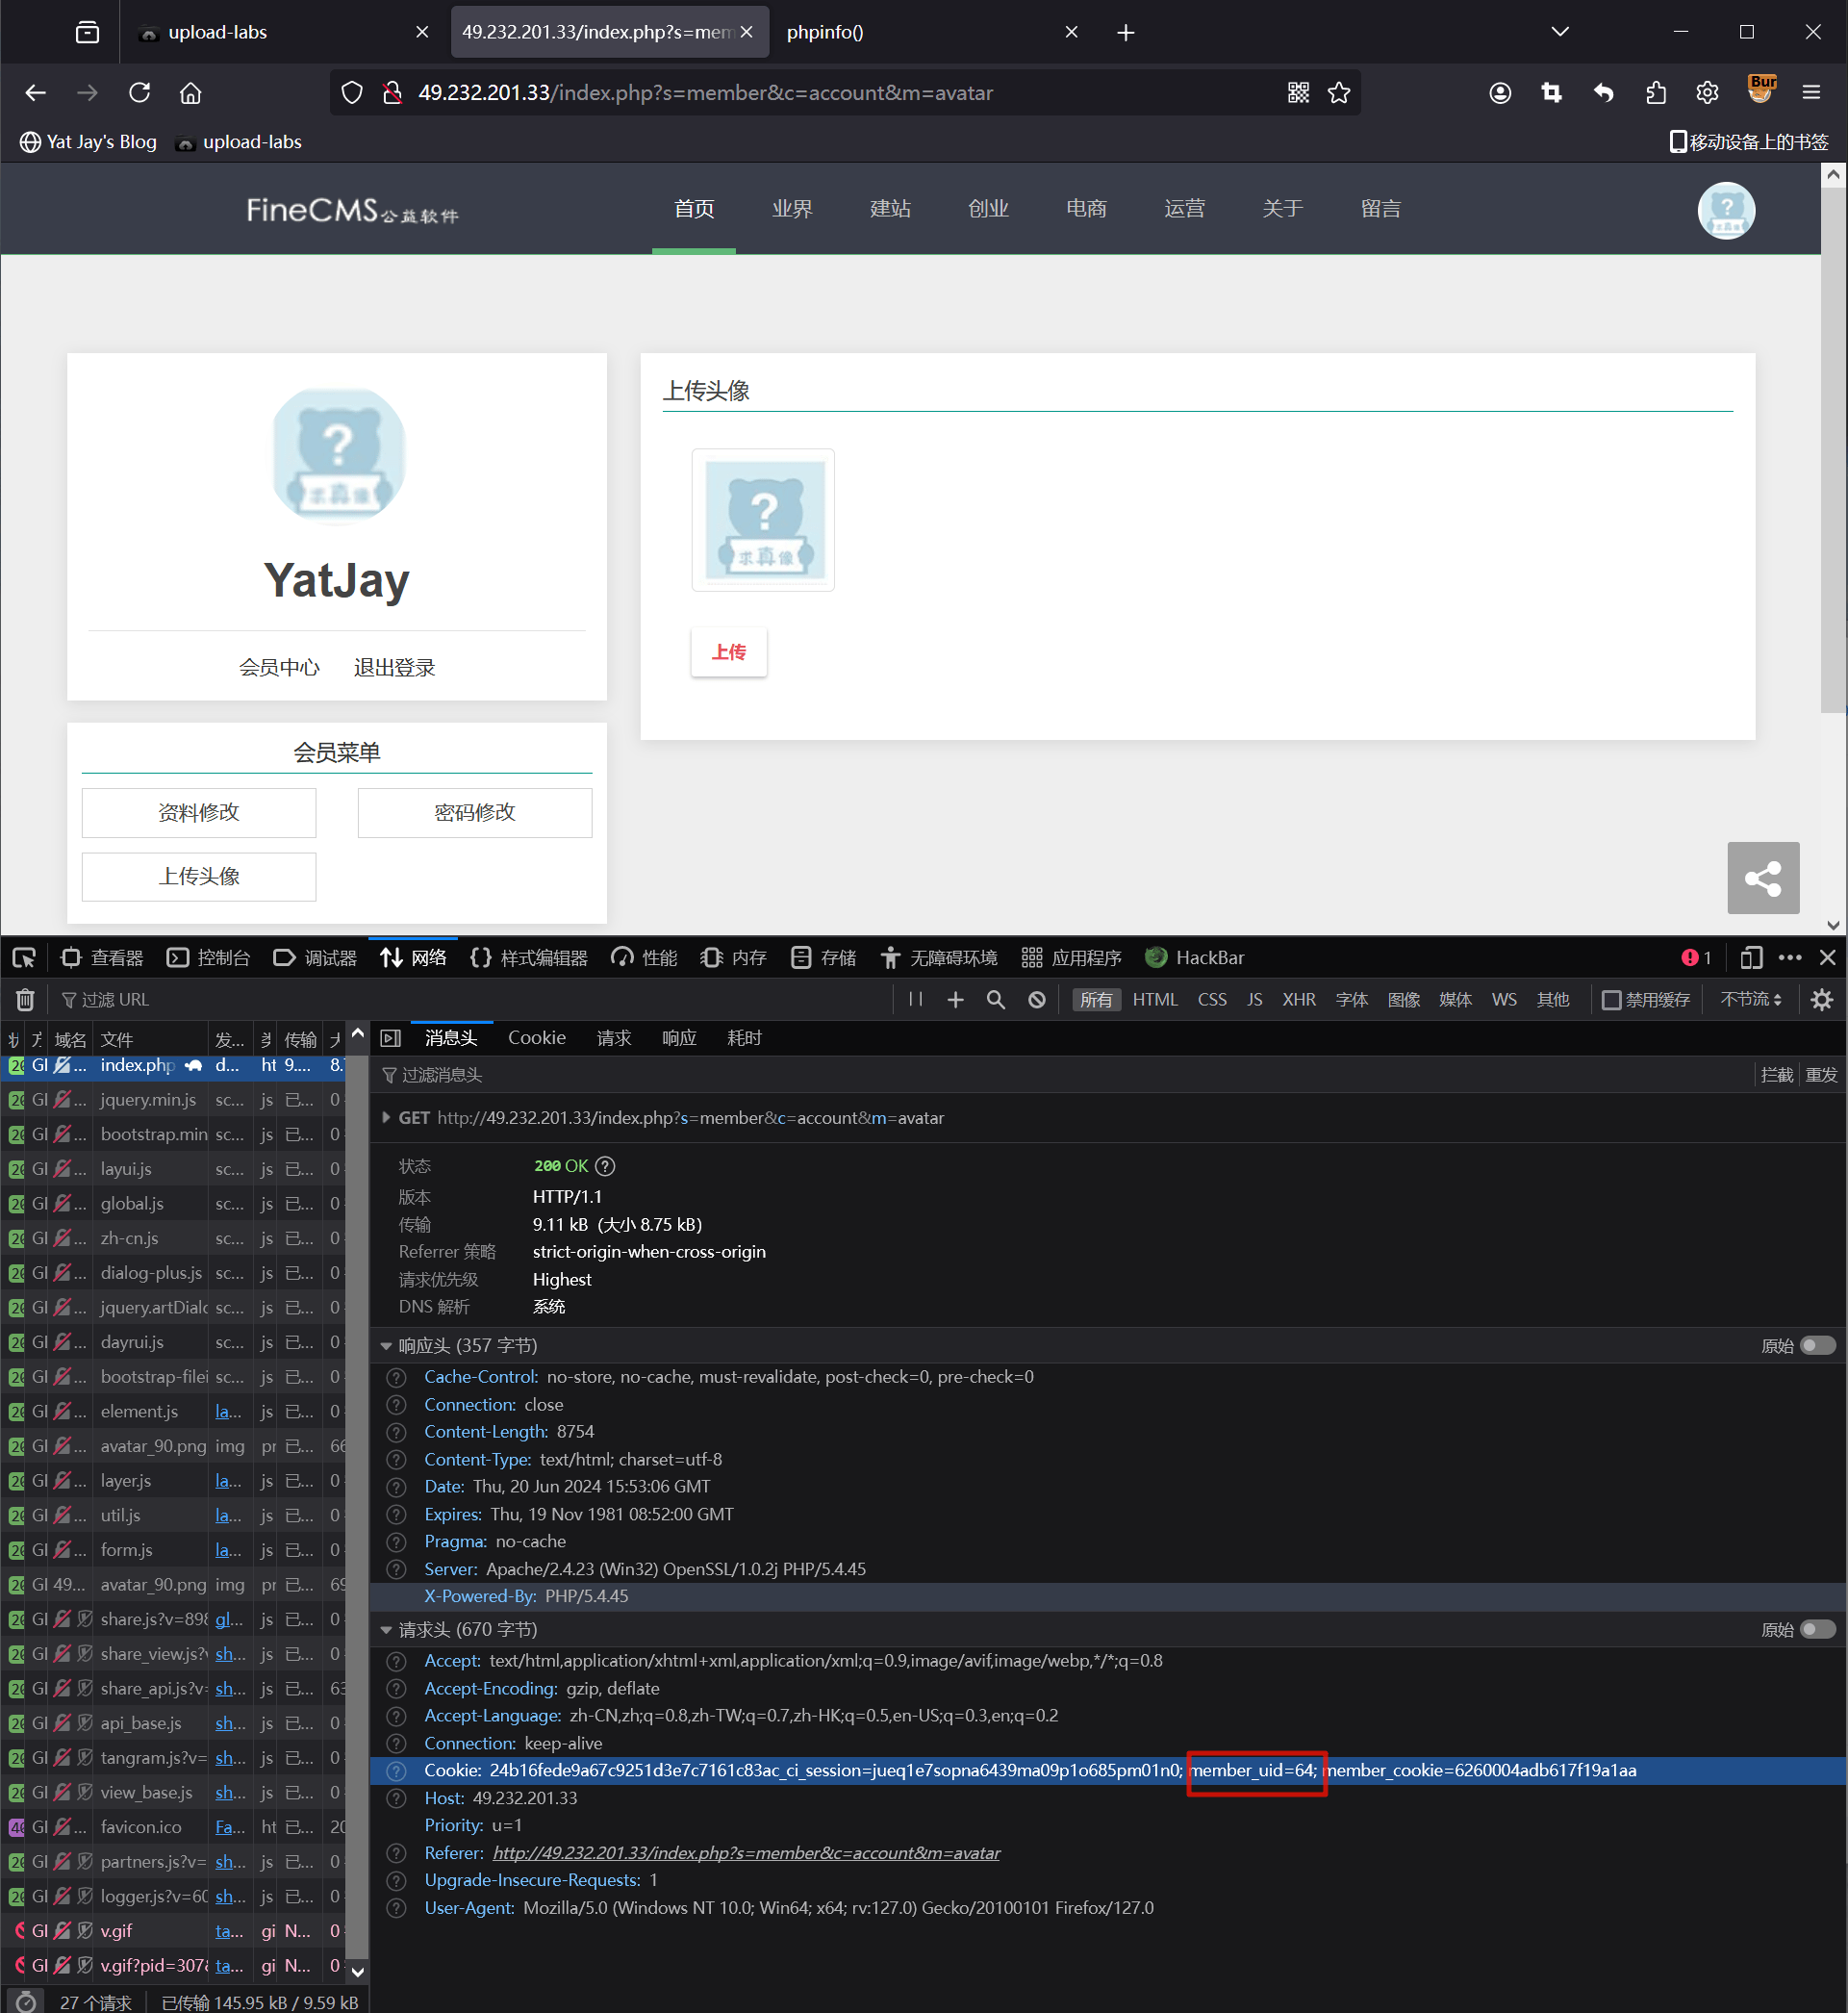
Task: Collapse the 请求头 (670 字节) section
Action: point(386,1630)
